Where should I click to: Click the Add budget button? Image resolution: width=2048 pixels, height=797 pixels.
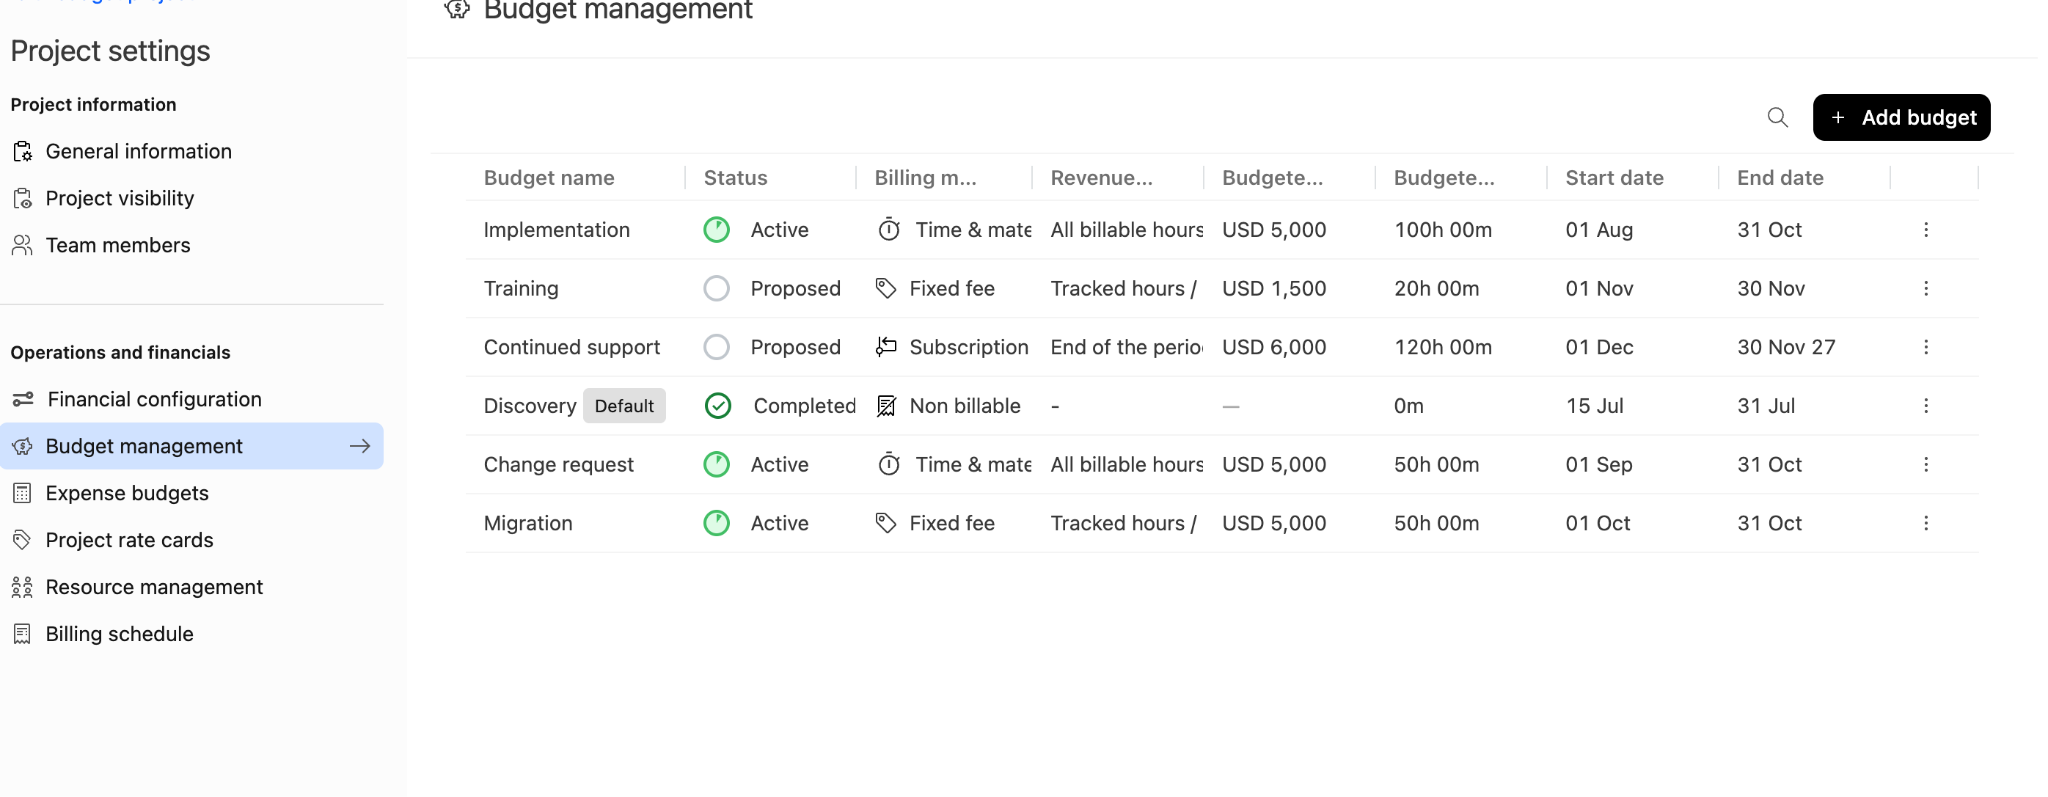point(1901,117)
